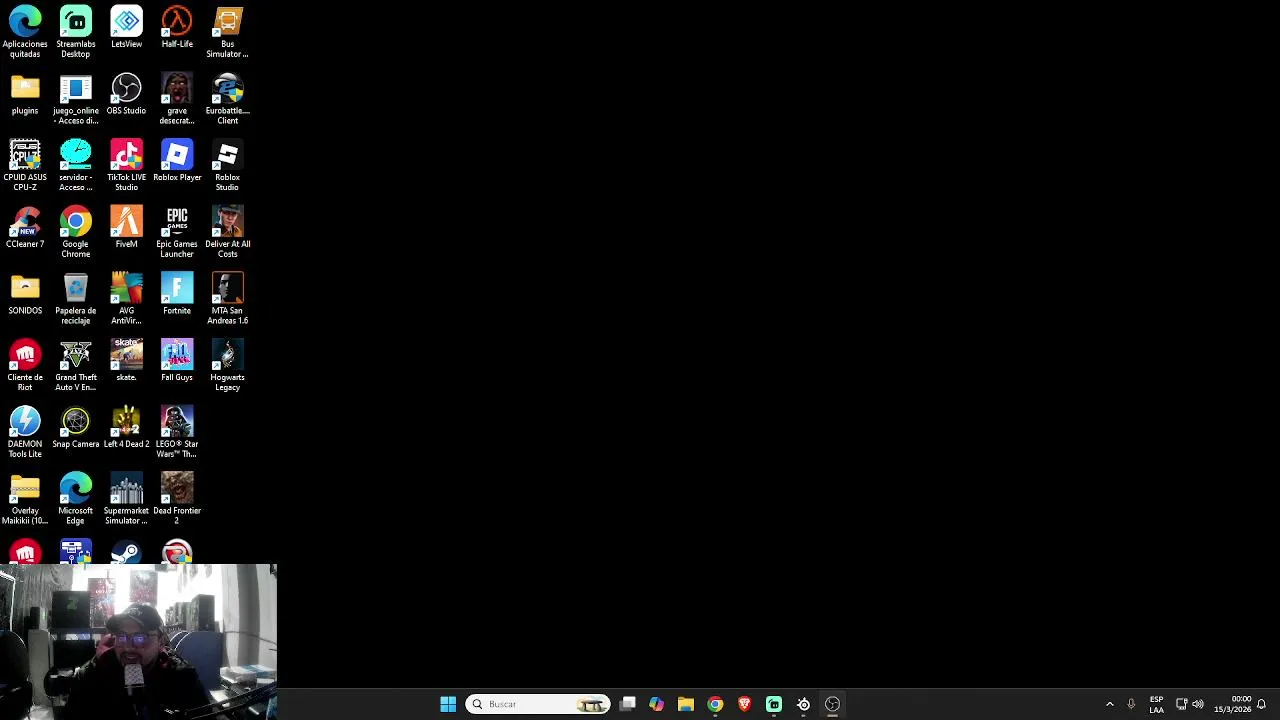Open TikTok LIVE Studio shortcut
Screen dimensions: 1280x720
(x=126, y=165)
